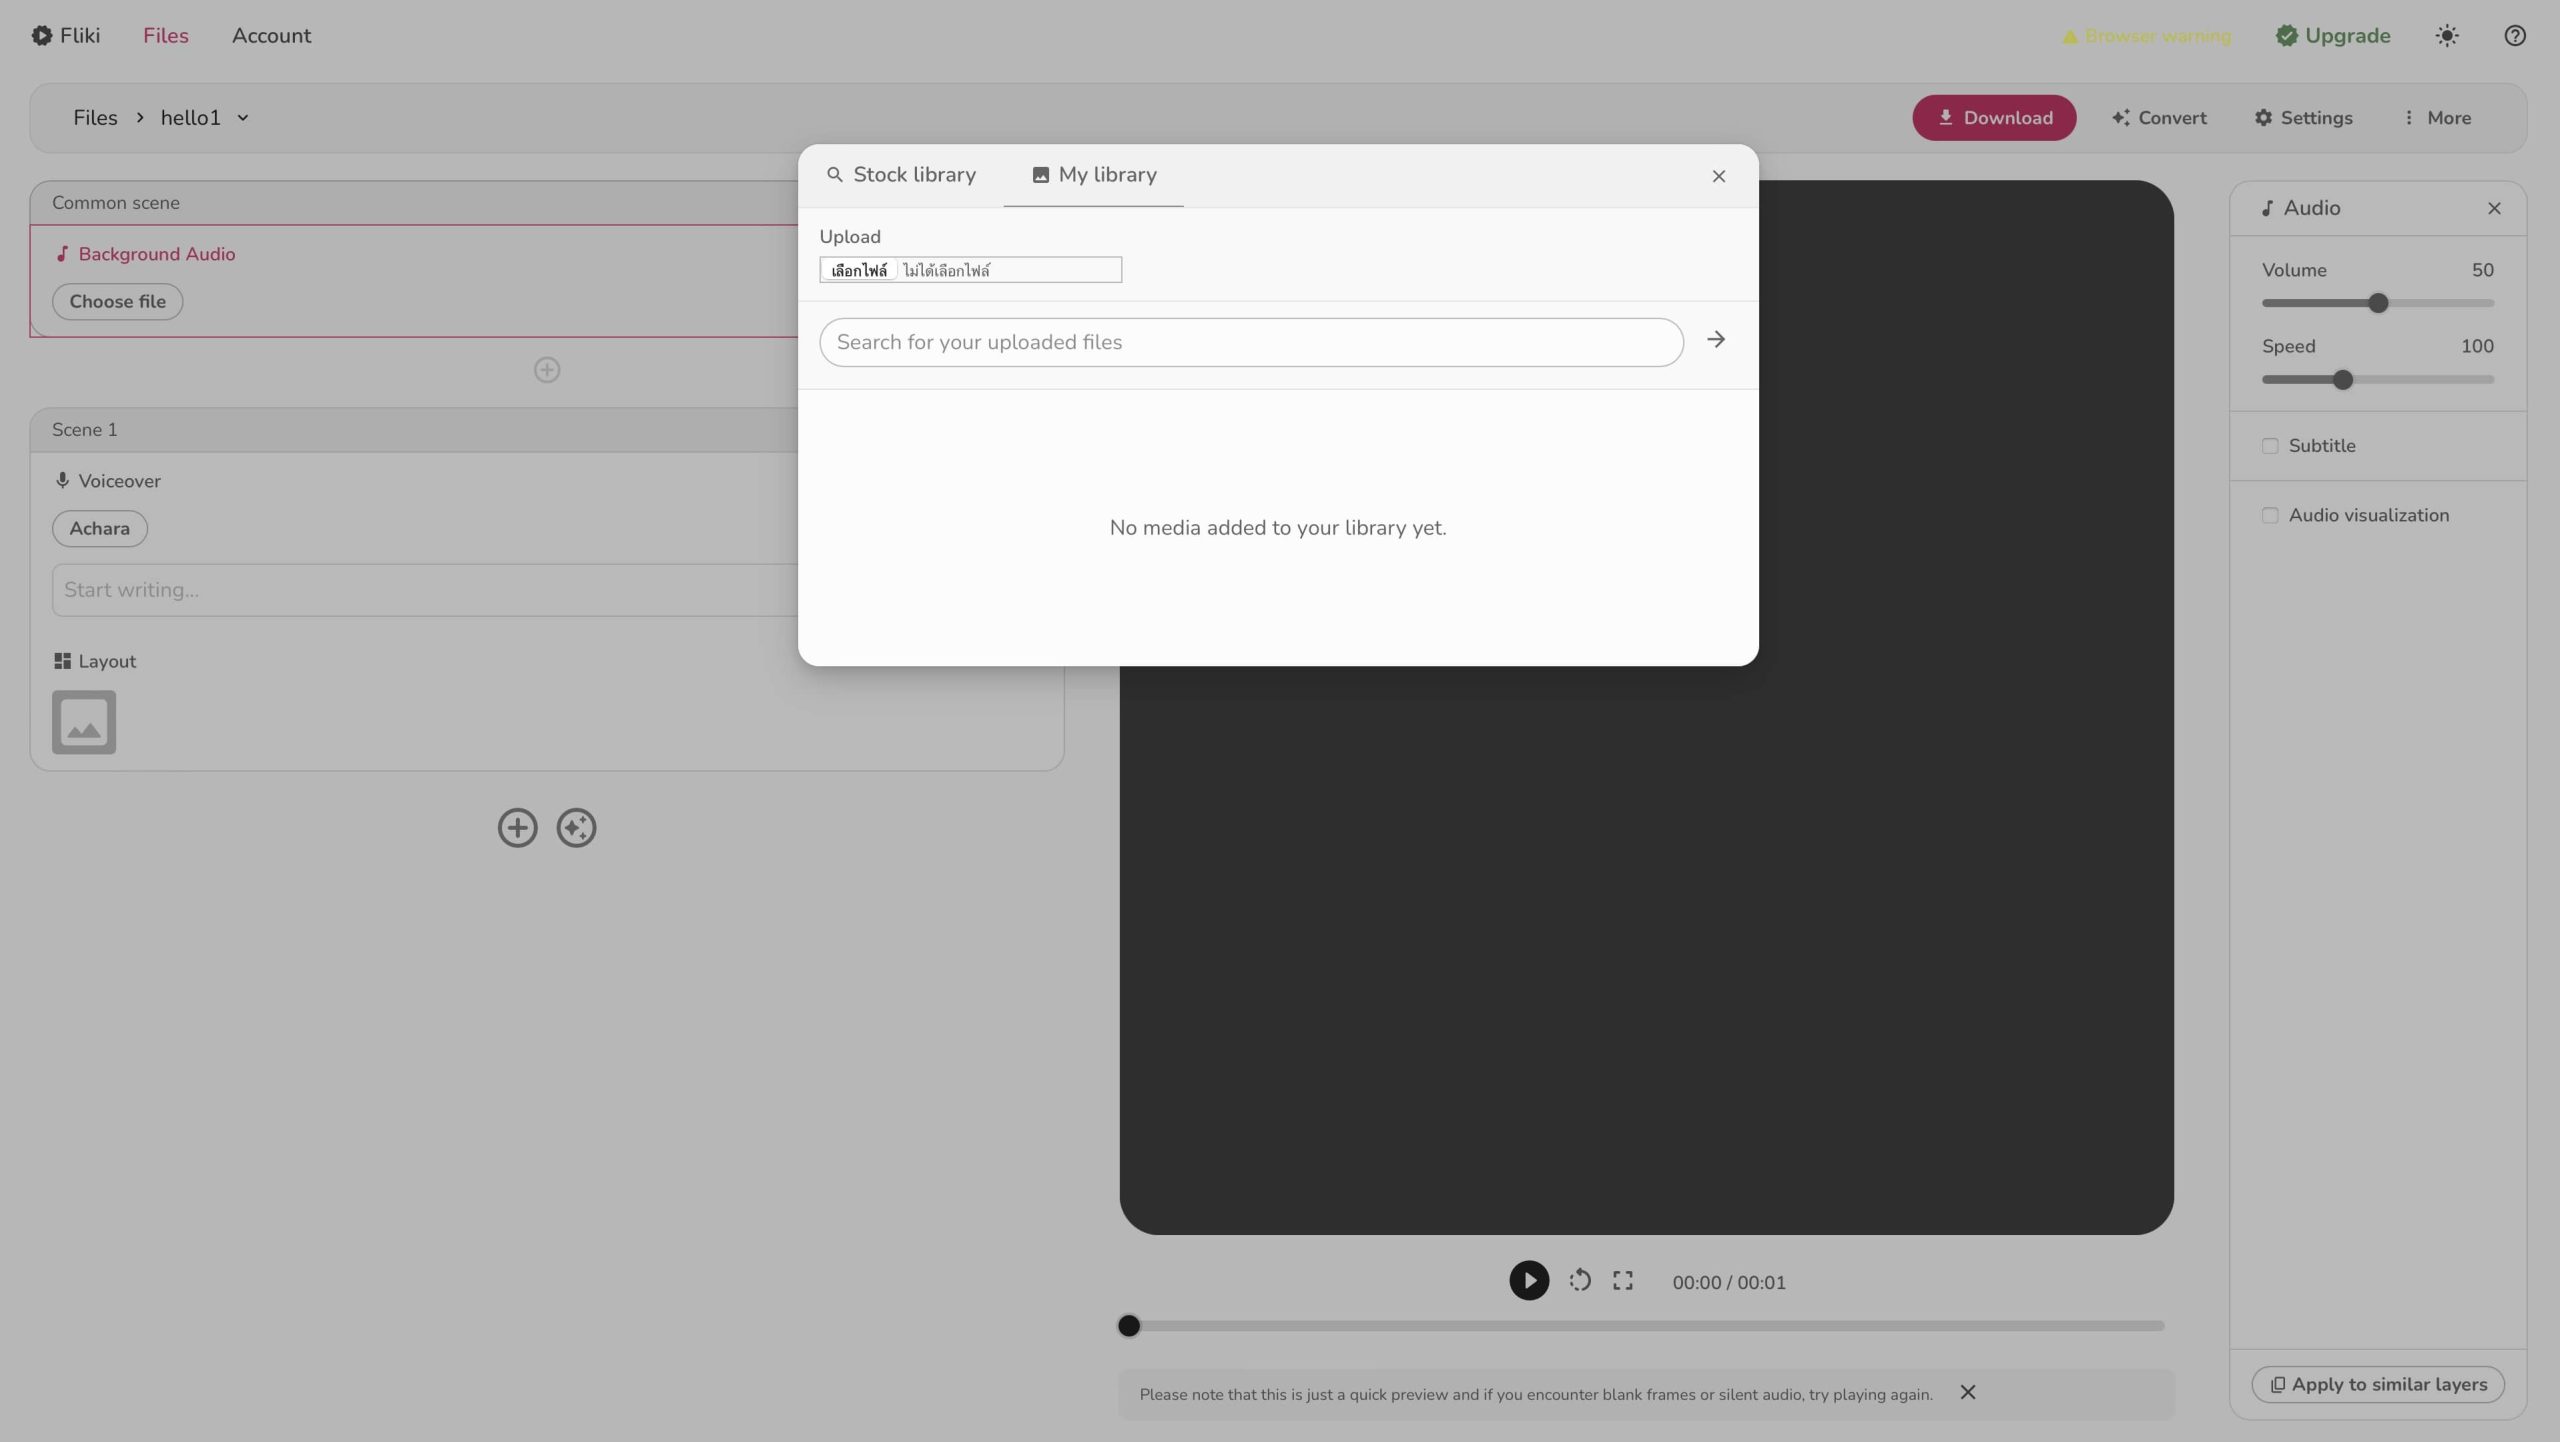Click the Download button

click(1993, 118)
